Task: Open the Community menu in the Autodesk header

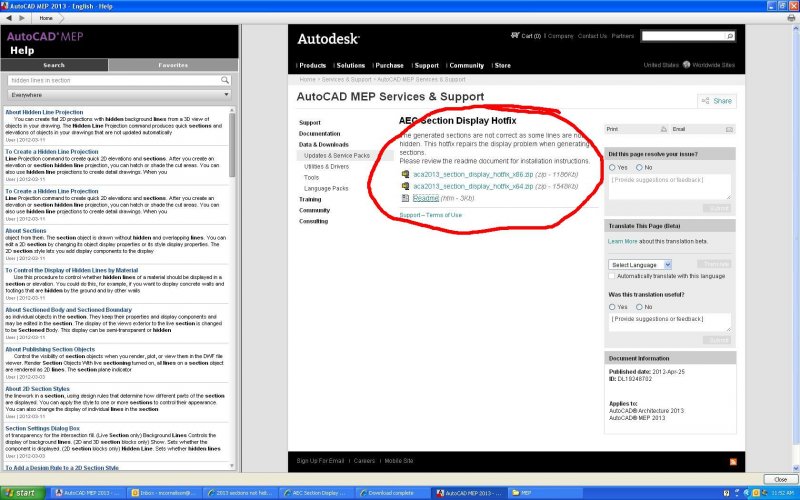Action: [466, 65]
